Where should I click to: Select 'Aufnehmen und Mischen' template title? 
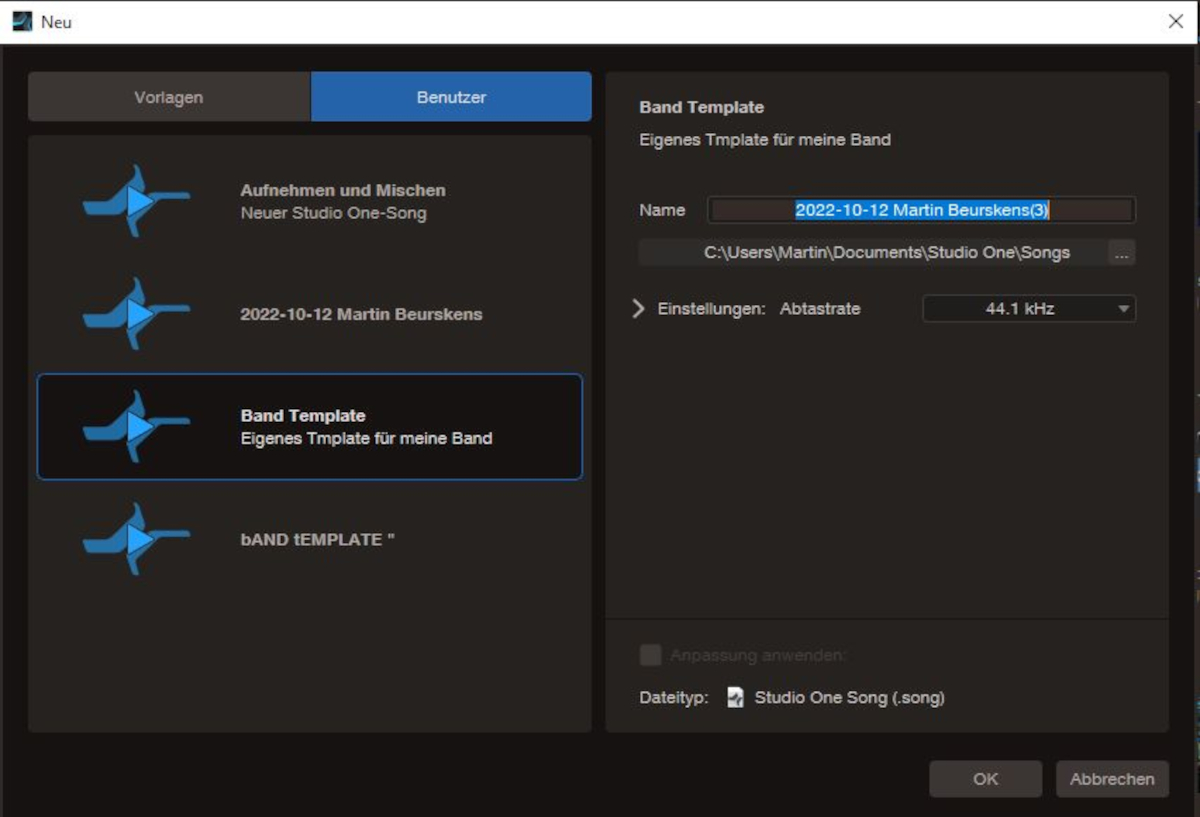click(x=343, y=190)
